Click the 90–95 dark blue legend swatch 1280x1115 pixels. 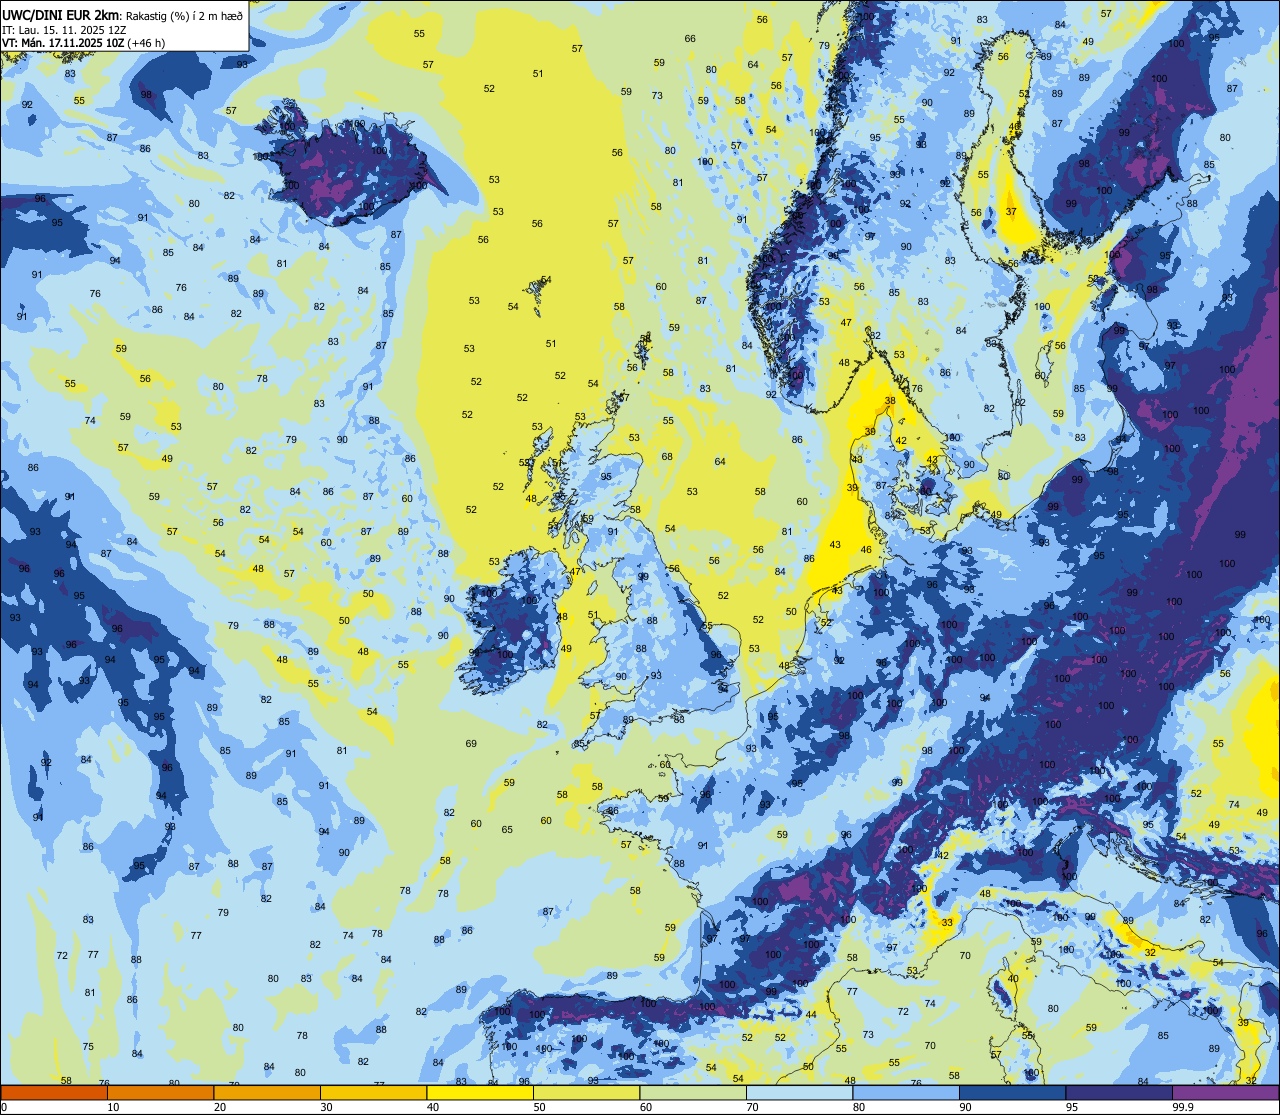(x=1012, y=1092)
